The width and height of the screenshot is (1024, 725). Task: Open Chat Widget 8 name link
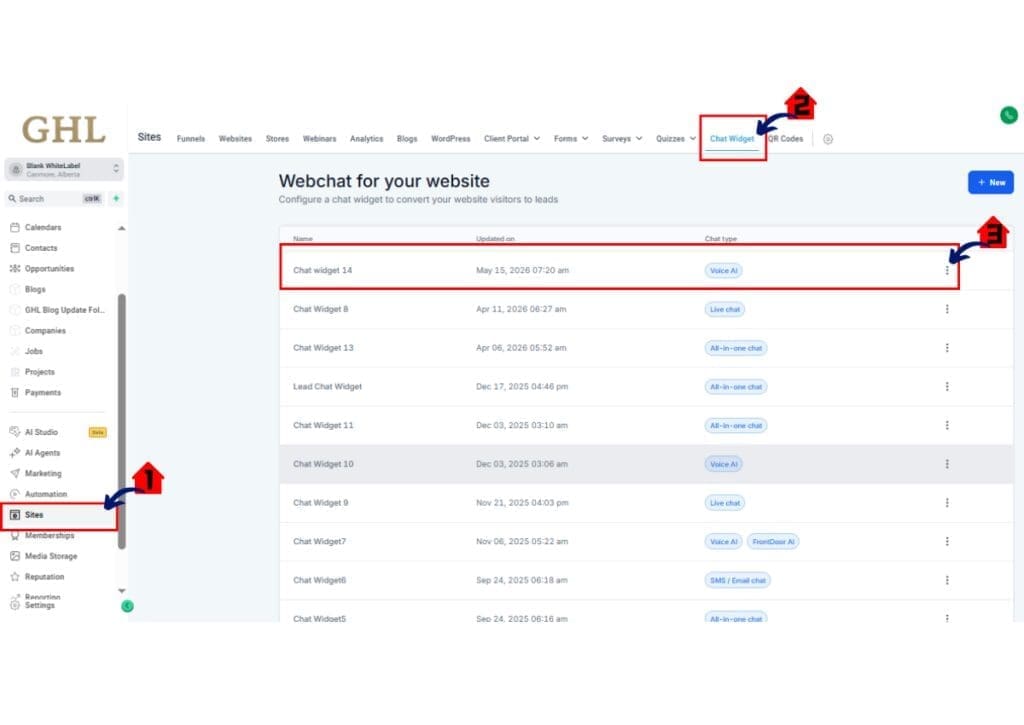tap(321, 309)
